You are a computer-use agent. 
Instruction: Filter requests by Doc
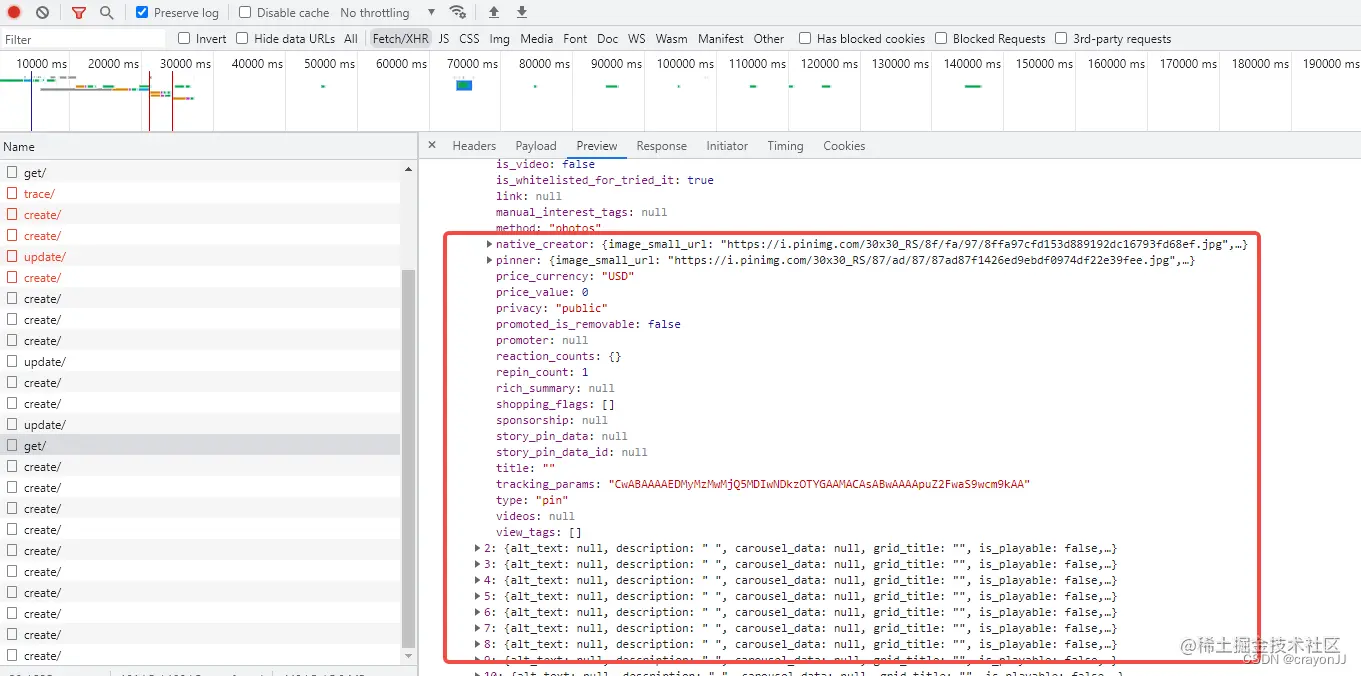point(608,39)
